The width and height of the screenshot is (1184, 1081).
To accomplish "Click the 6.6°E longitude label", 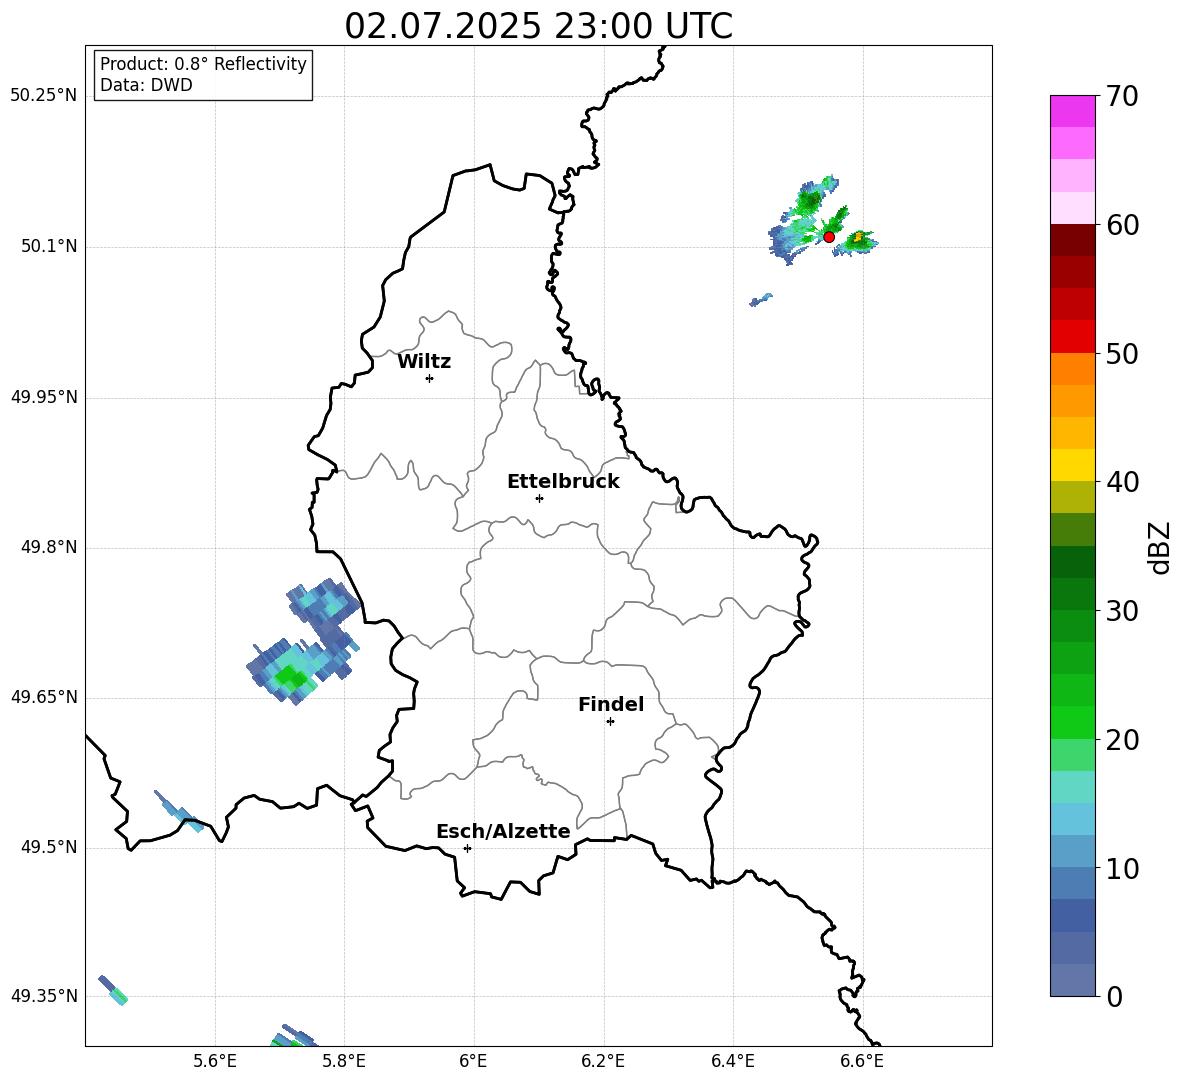I will [x=862, y=1062].
